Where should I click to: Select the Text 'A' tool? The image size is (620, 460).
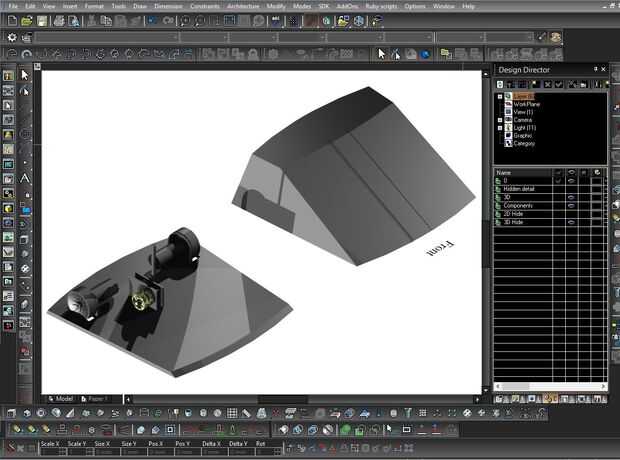coord(25,178)
